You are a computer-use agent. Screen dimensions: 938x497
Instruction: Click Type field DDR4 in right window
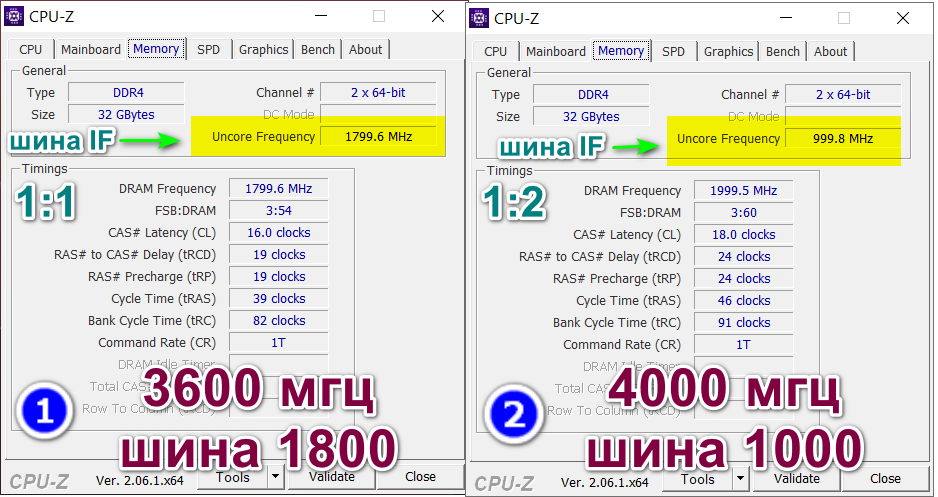(591, 94)
